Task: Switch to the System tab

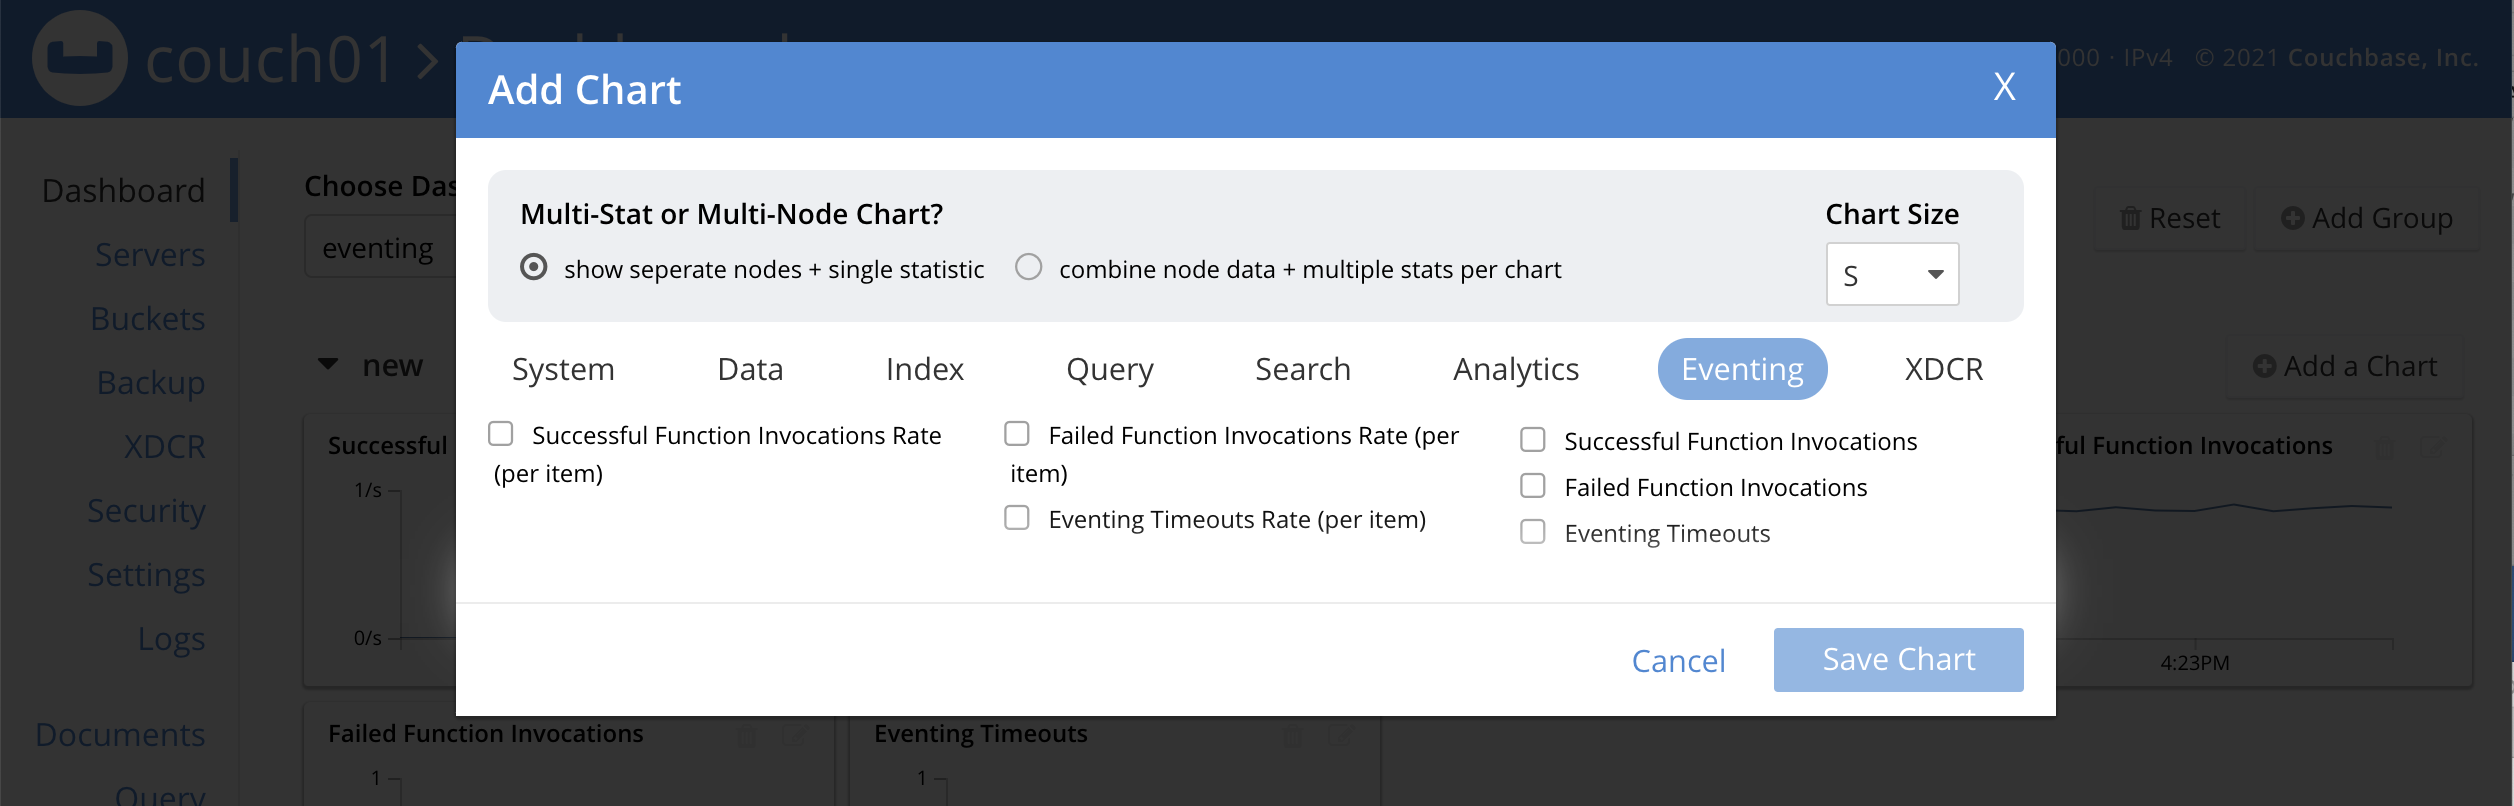Action: pos(563,369)
